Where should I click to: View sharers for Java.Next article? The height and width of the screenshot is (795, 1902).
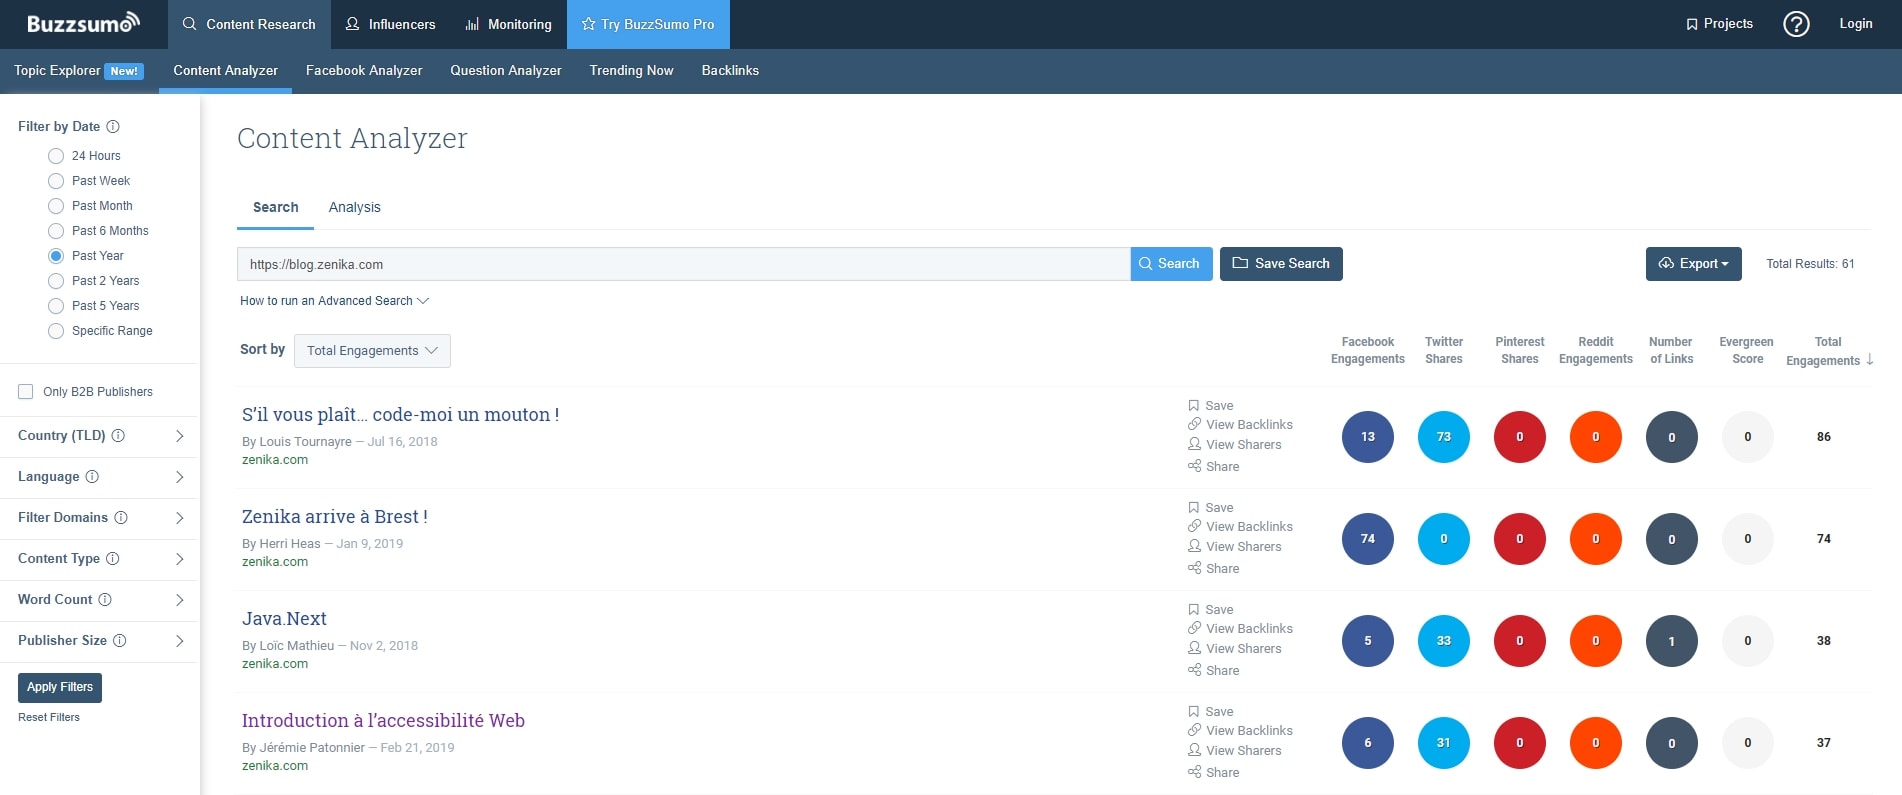pos(1235,649)
